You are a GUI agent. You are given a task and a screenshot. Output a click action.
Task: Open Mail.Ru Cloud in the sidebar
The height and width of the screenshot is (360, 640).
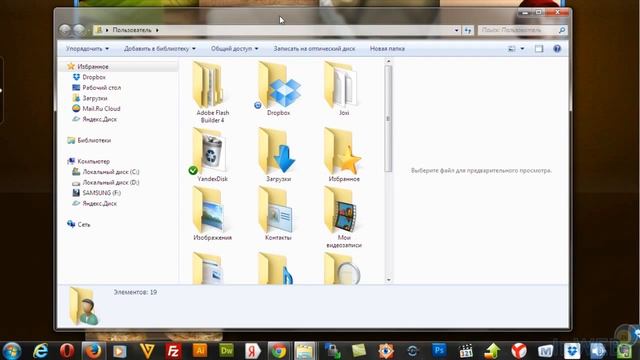101,109
